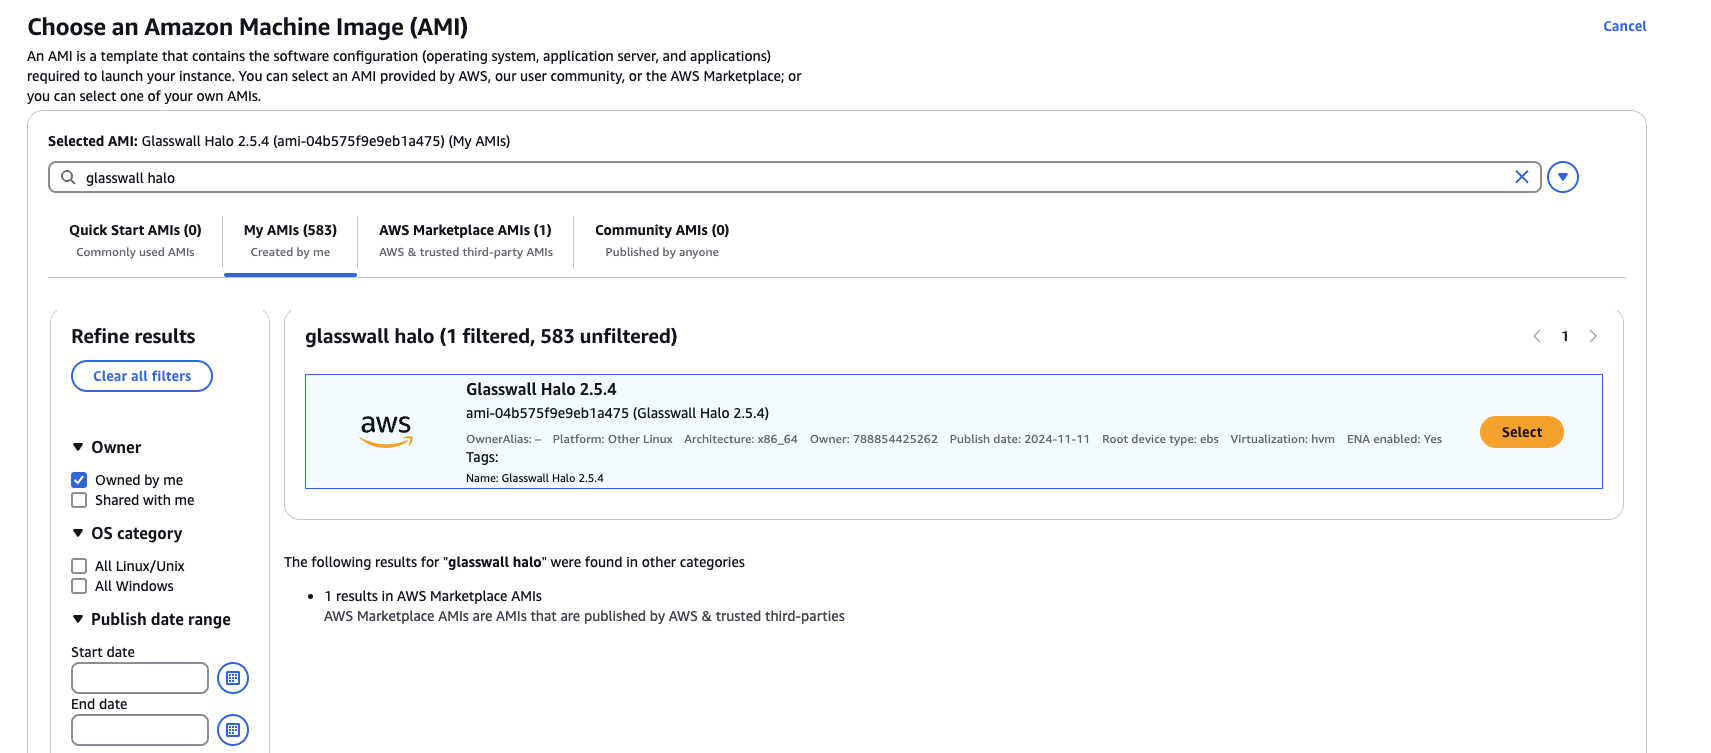Click the AWS logo on Glasswall Halo result

(386, 431)
